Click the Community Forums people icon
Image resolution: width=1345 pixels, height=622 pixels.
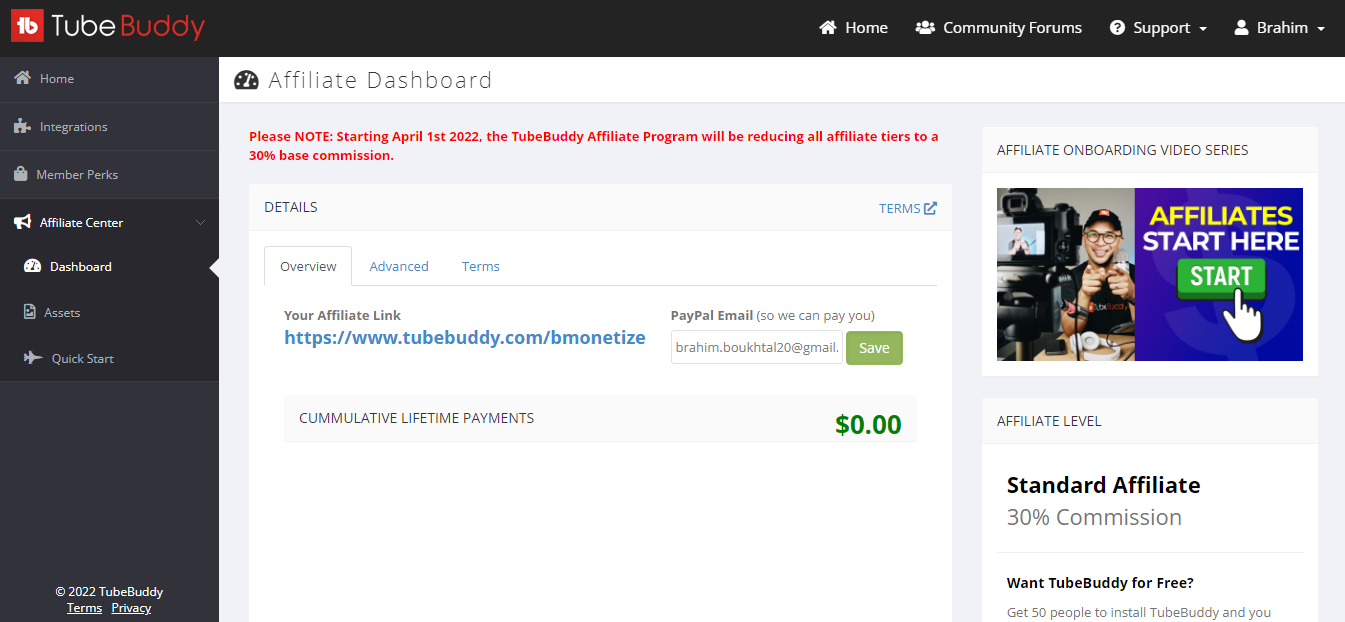tap(925, 28)
